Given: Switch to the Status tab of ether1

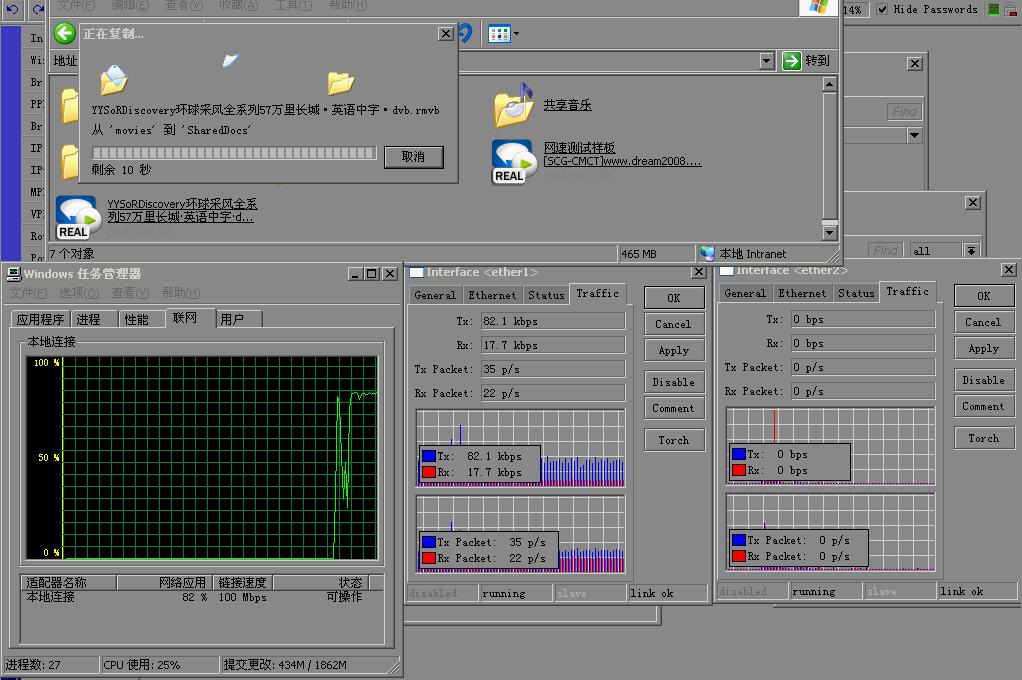Looking at the screenshot, I should 546,294.
